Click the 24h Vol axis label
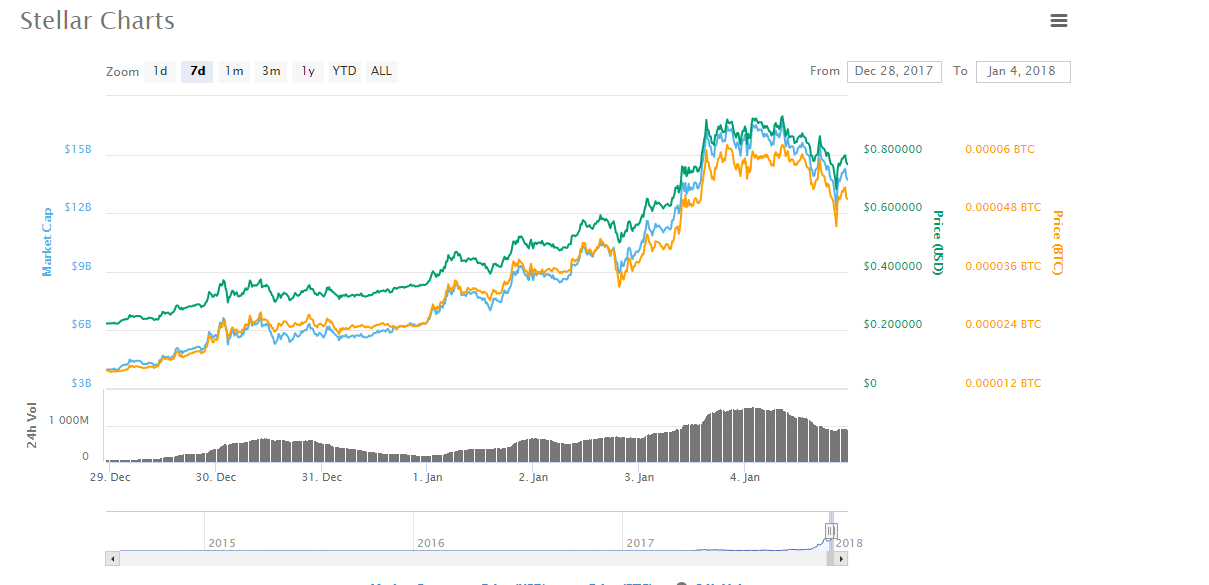The image size is (1209, 585). click(x=33, y=425)
